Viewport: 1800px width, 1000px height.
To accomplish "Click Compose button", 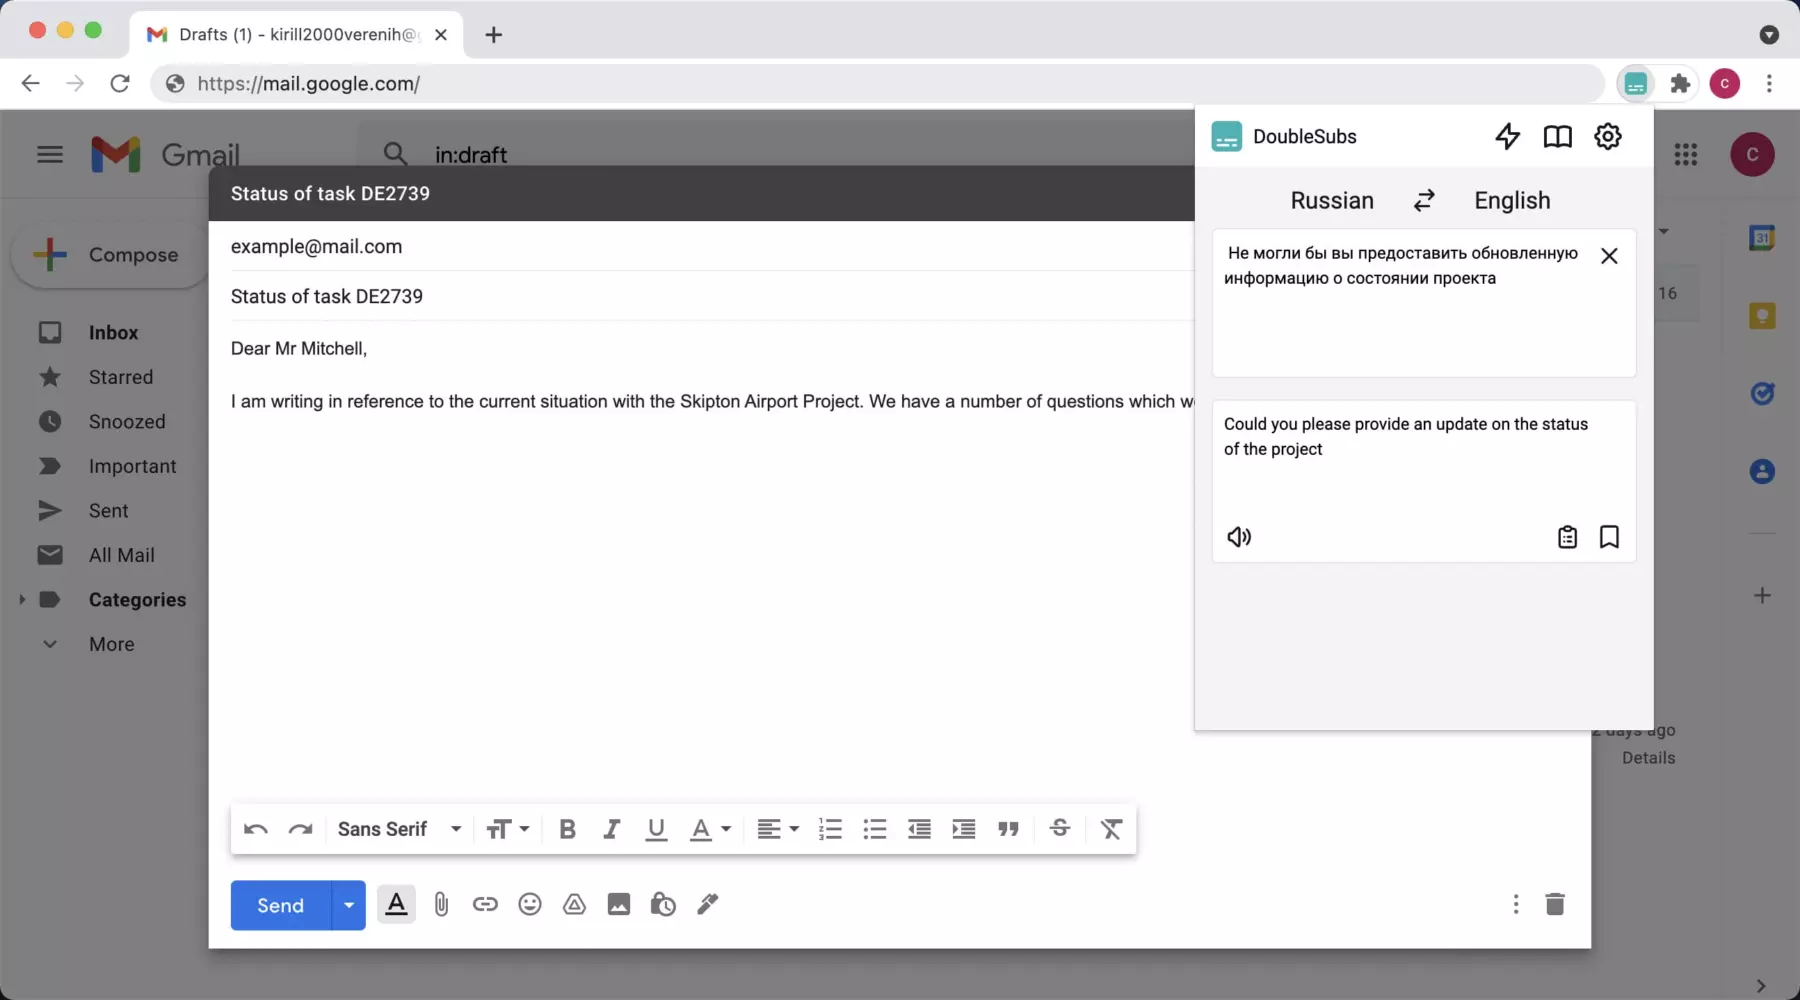I will (108, 255).
